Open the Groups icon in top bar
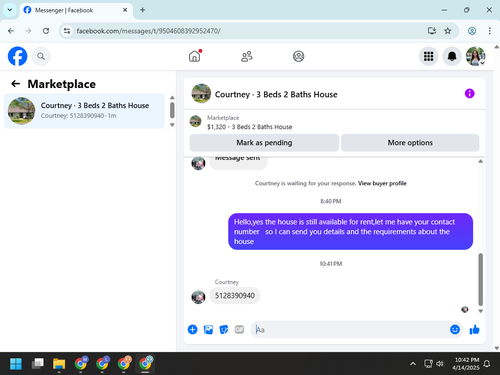Screen dimensions: 500x375 pos(298,56)
